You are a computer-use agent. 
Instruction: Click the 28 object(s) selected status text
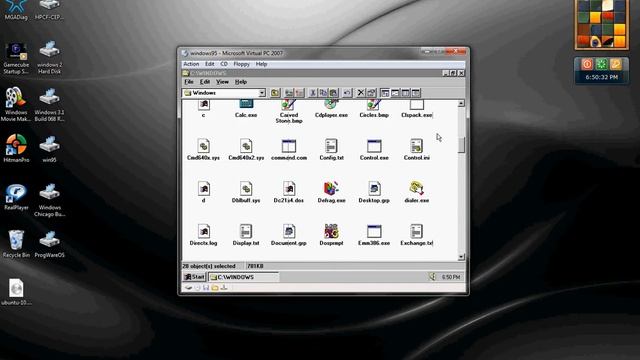(x=209, y=266)
